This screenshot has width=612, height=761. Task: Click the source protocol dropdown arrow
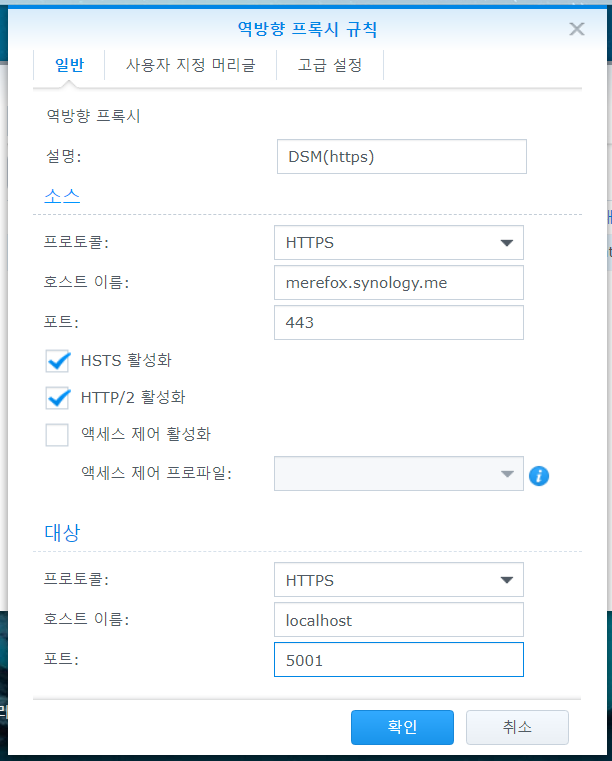pyautogui.click(x=507, y=243)
